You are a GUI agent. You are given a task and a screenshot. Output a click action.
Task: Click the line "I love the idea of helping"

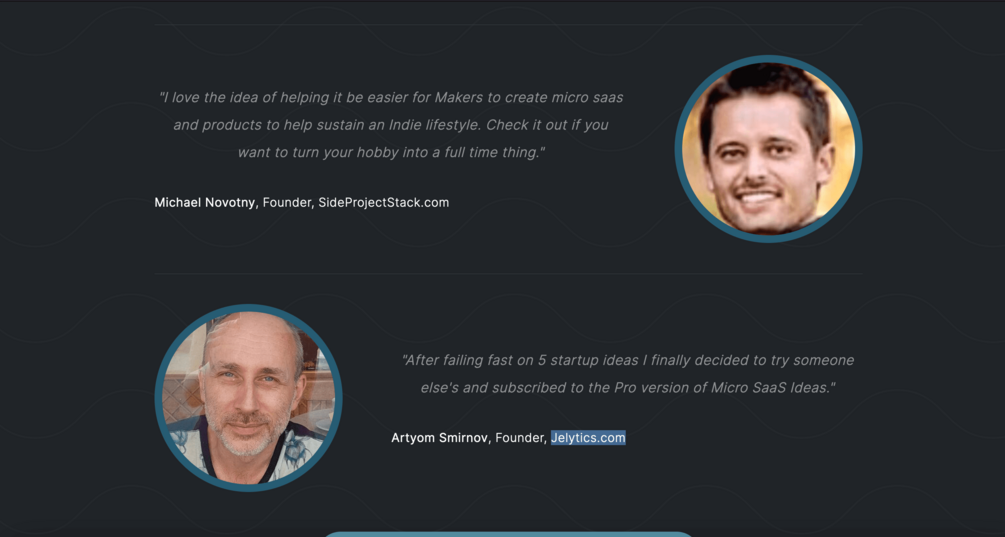tap(391, 97)
